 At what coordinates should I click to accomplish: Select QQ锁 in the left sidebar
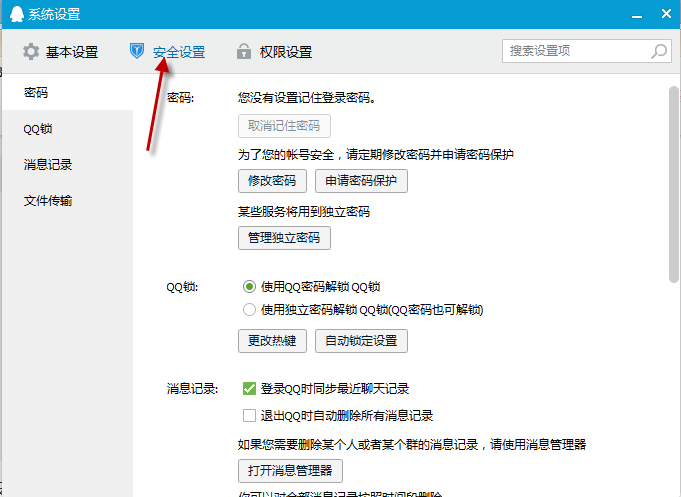pos(67,129)
